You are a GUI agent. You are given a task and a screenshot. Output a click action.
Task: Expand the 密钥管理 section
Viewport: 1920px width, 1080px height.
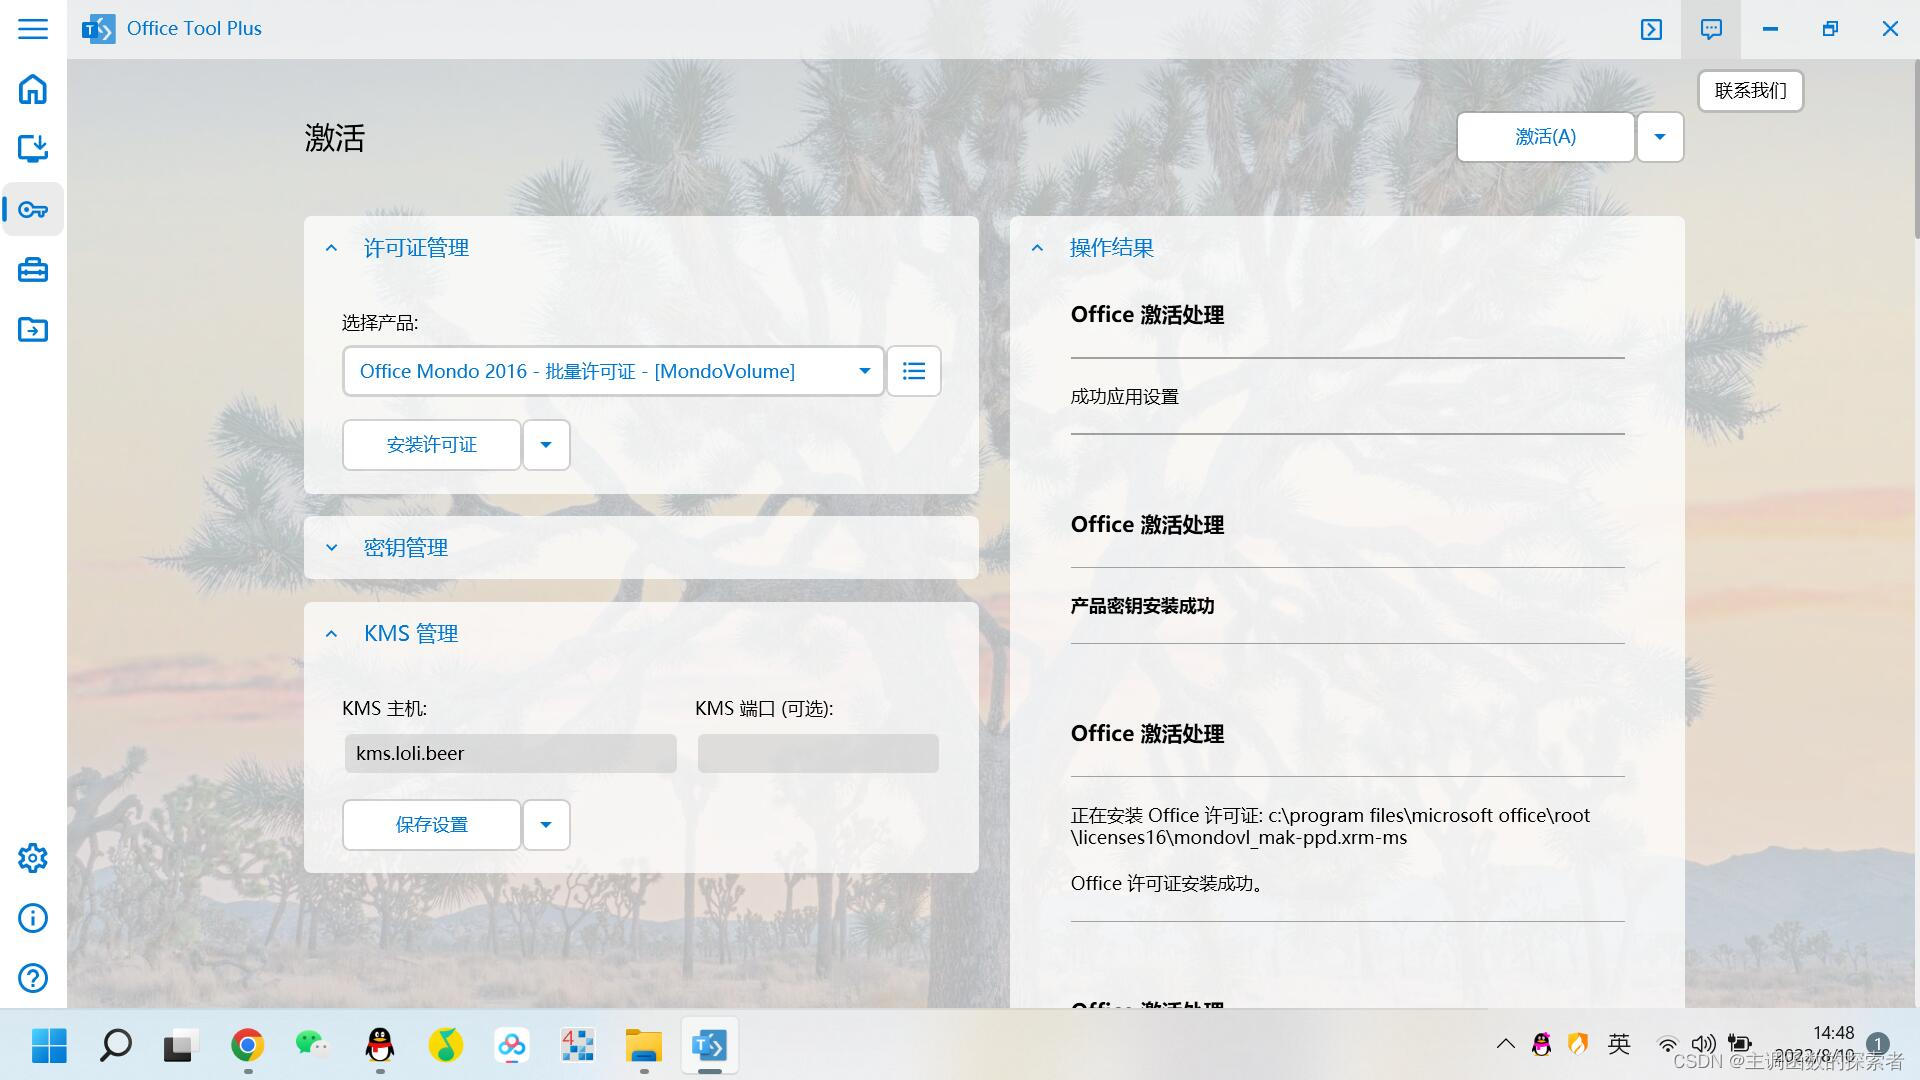(331, 548)
